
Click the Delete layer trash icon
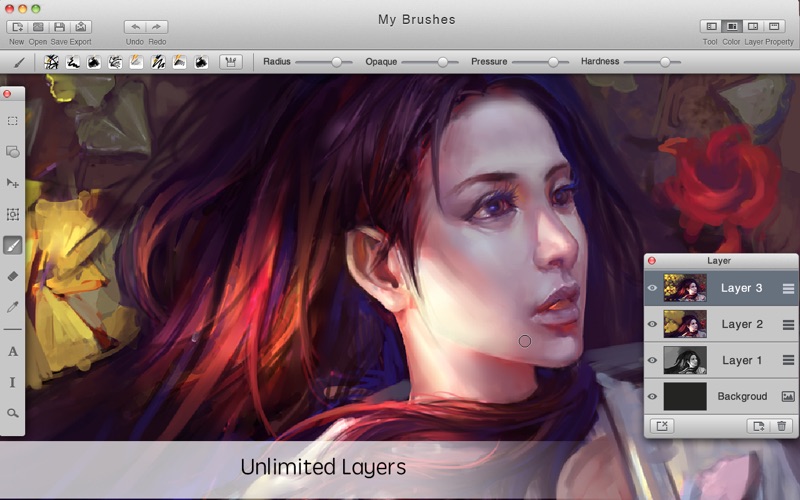tap(782, 426)
